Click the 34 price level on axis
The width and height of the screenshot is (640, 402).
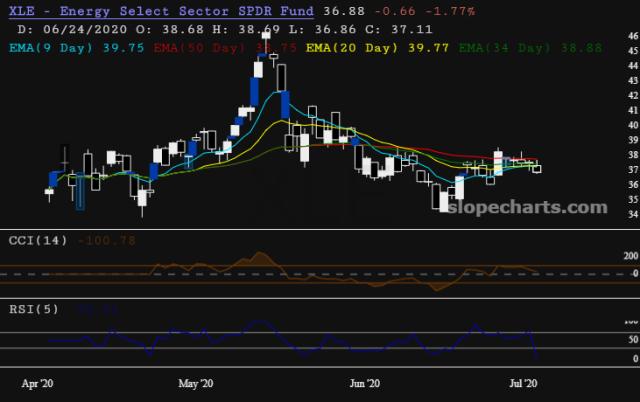631,214
